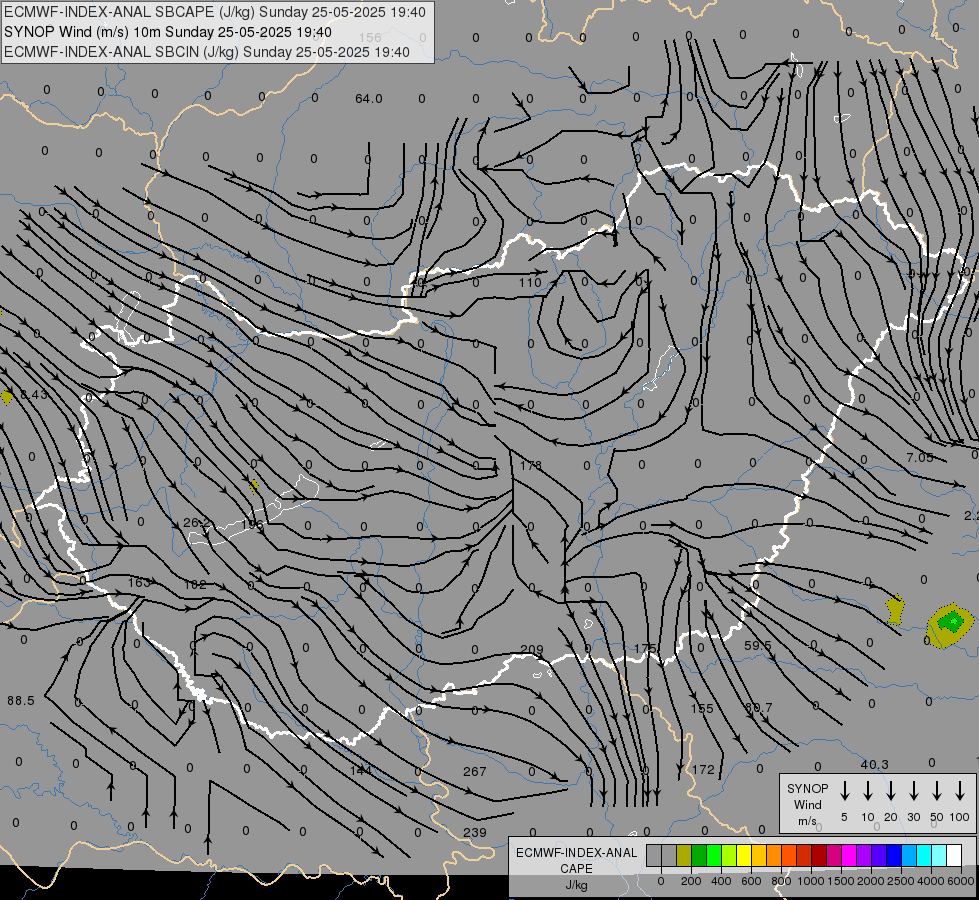The height and width of the screenshot is (900, 979).
Task: Click the J/kg unit label in legend
Action: point(576,885)
